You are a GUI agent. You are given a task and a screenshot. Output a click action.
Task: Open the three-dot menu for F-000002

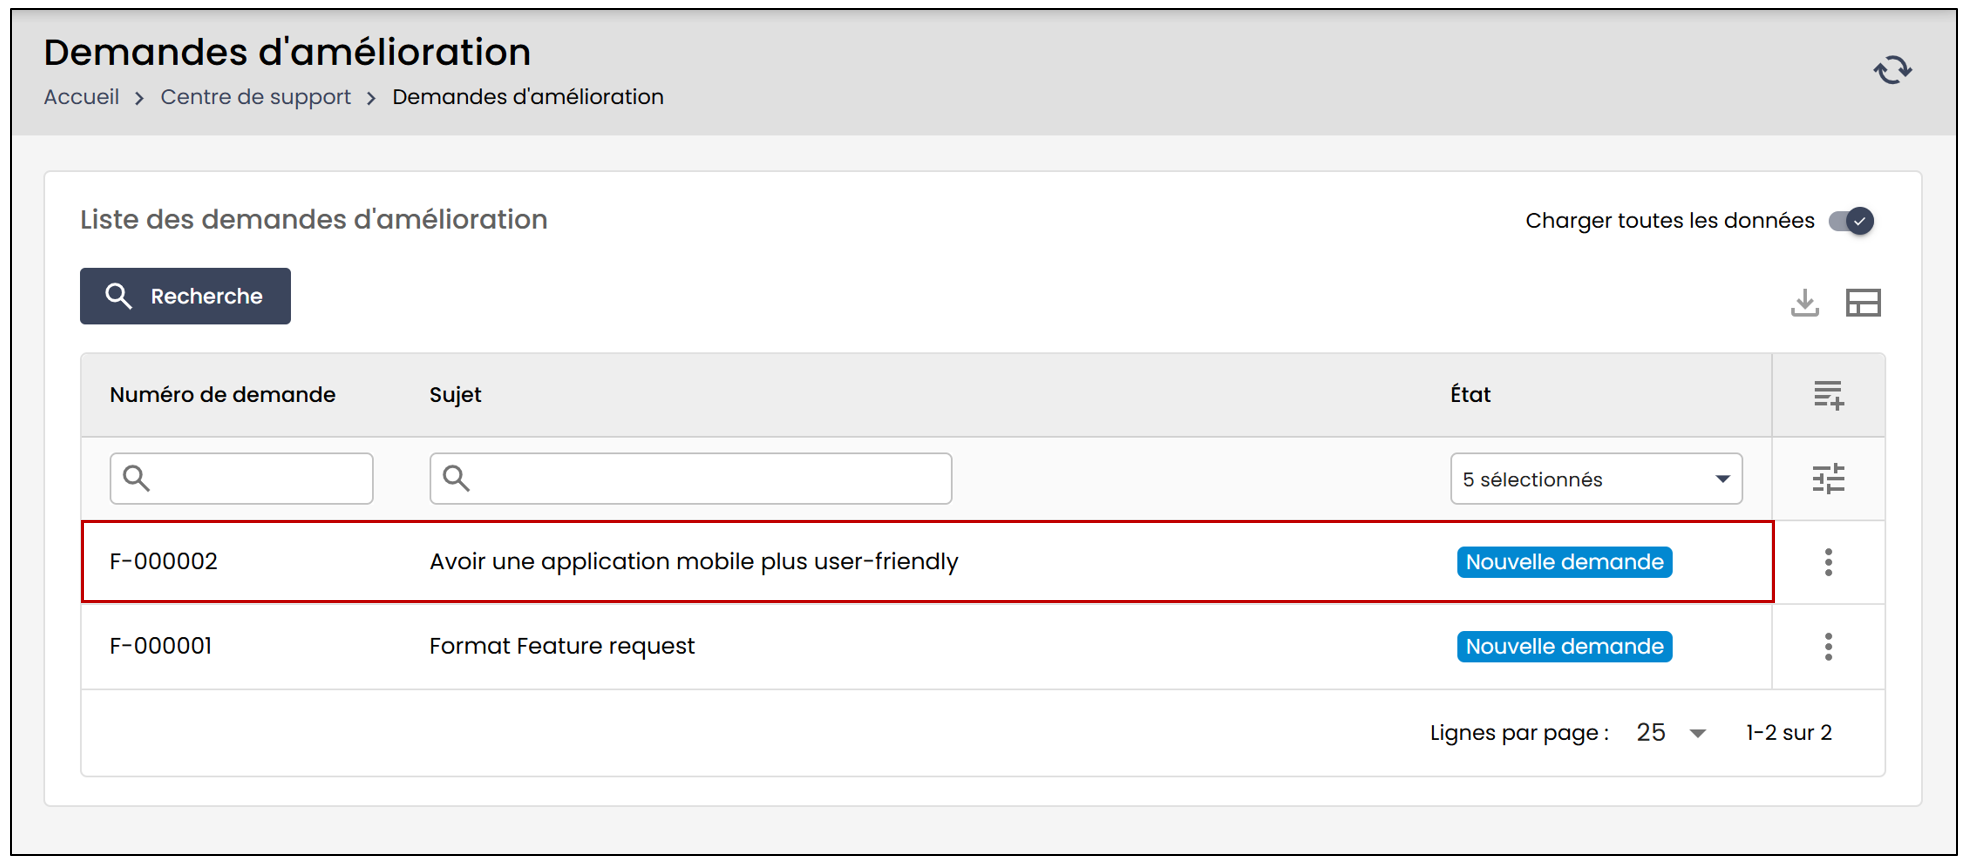coord(1829,562)
